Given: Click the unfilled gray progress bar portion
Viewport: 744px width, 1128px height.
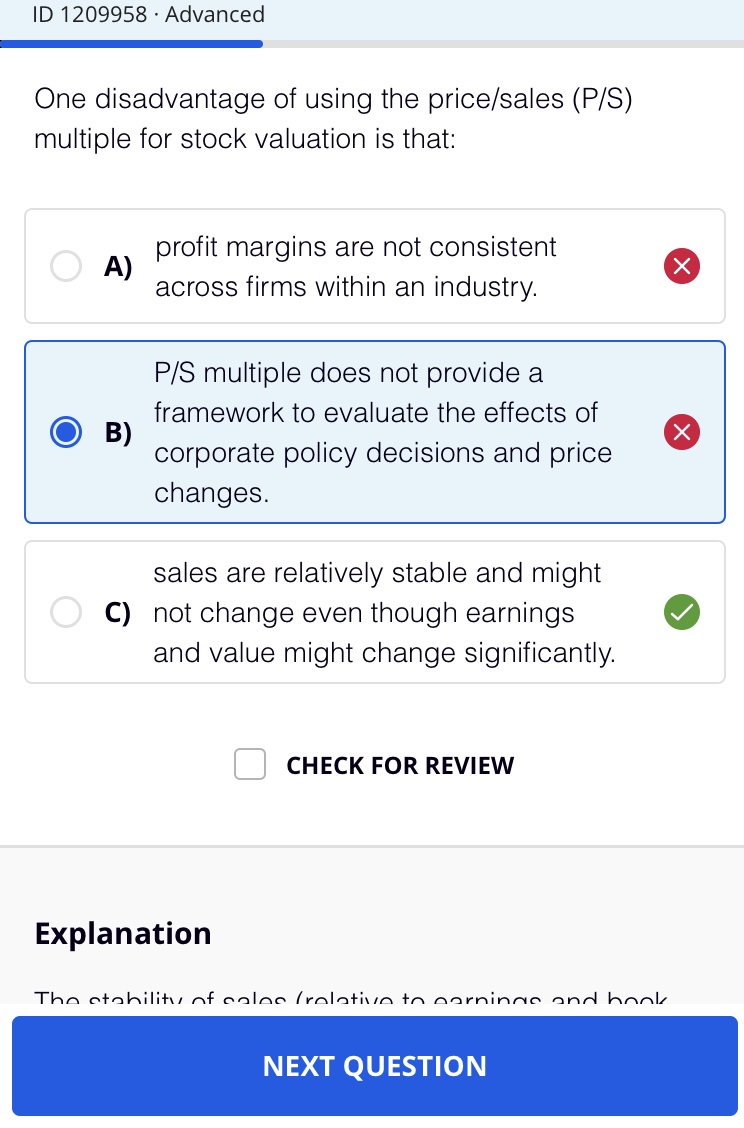Looking at the screenshot, I should click(503, 44).
